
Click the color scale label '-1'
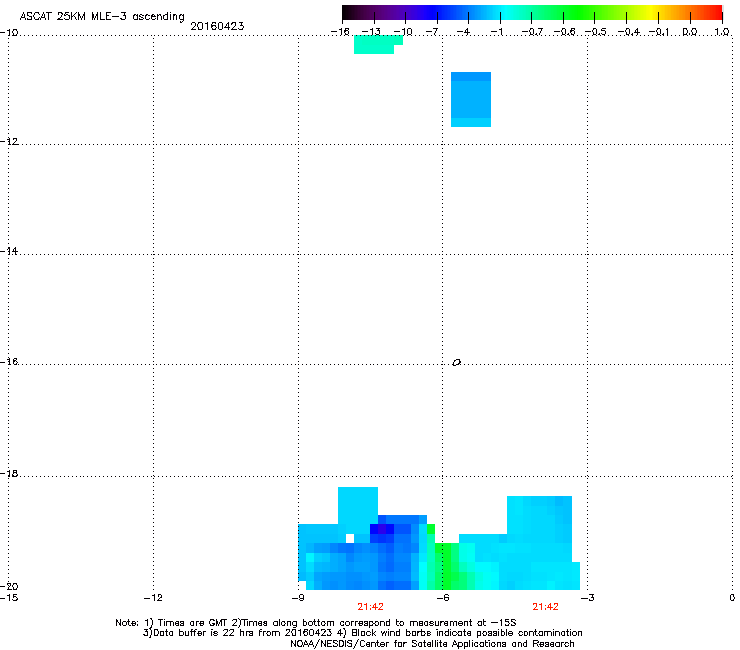496,32
